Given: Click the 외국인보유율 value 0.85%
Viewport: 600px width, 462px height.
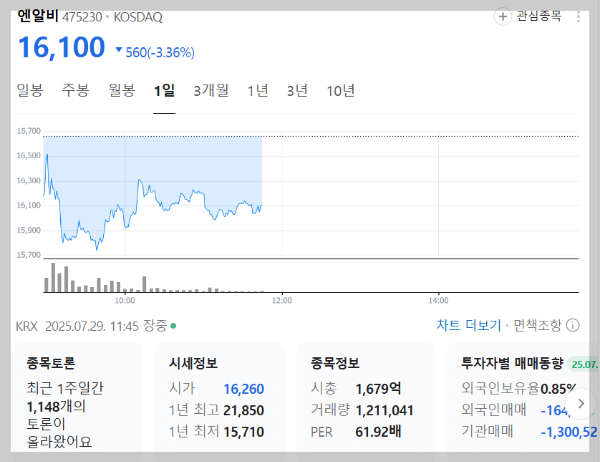Looking at the screenshot, I should point(558,389).
